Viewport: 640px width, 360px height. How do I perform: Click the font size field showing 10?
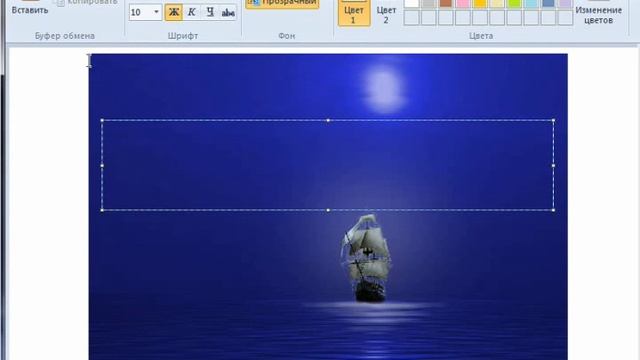(x=141, y=12)
